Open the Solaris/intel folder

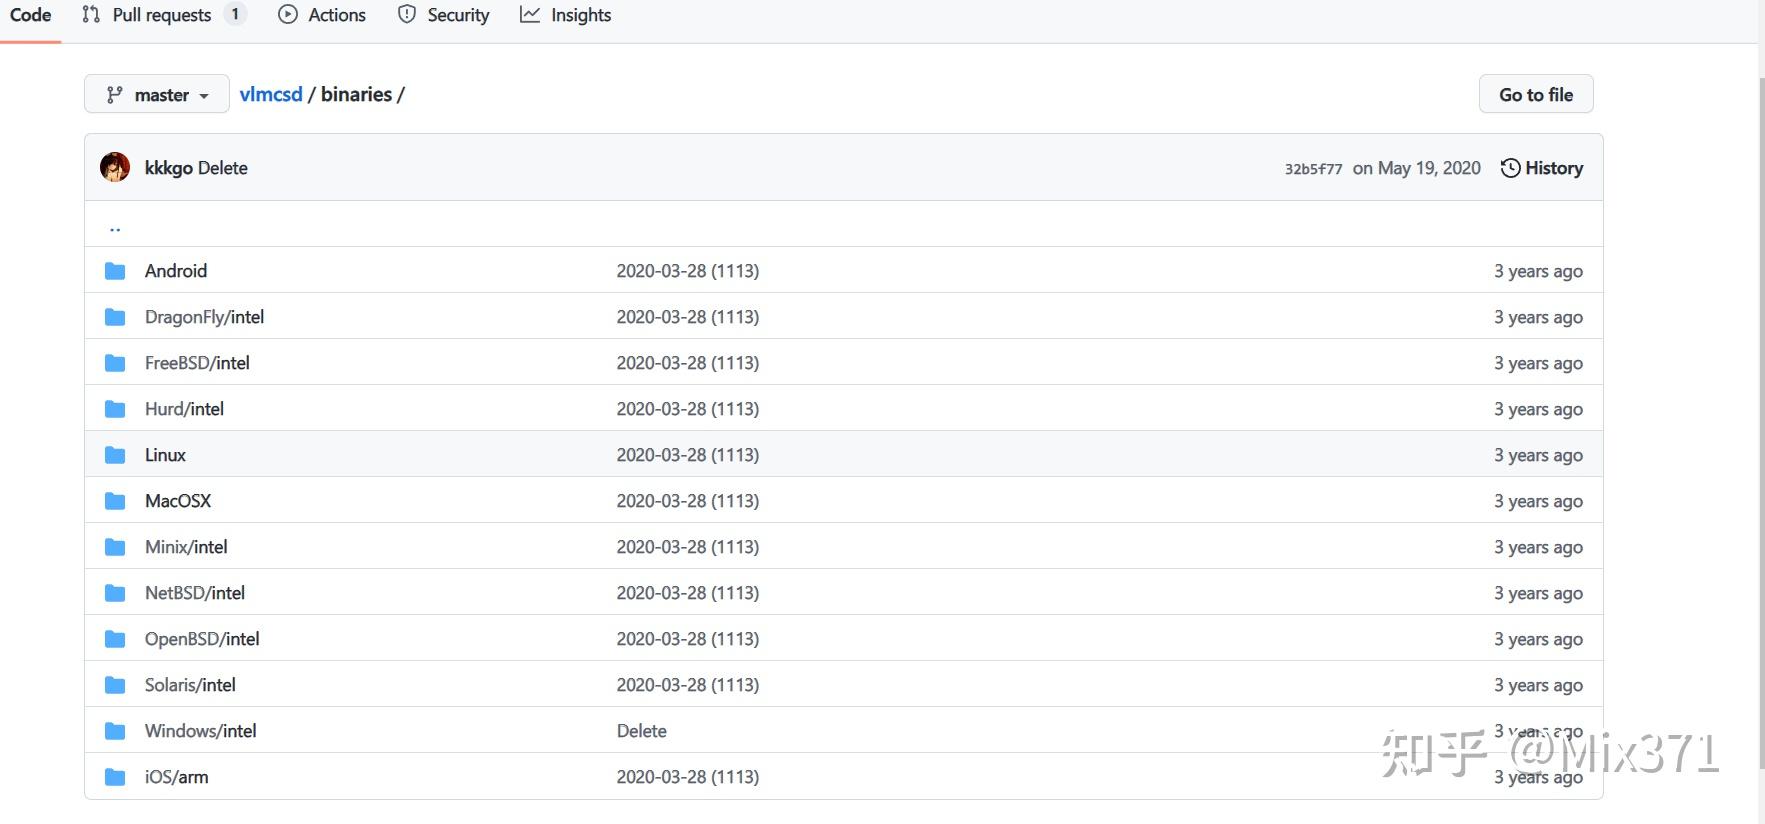[190, 685]
